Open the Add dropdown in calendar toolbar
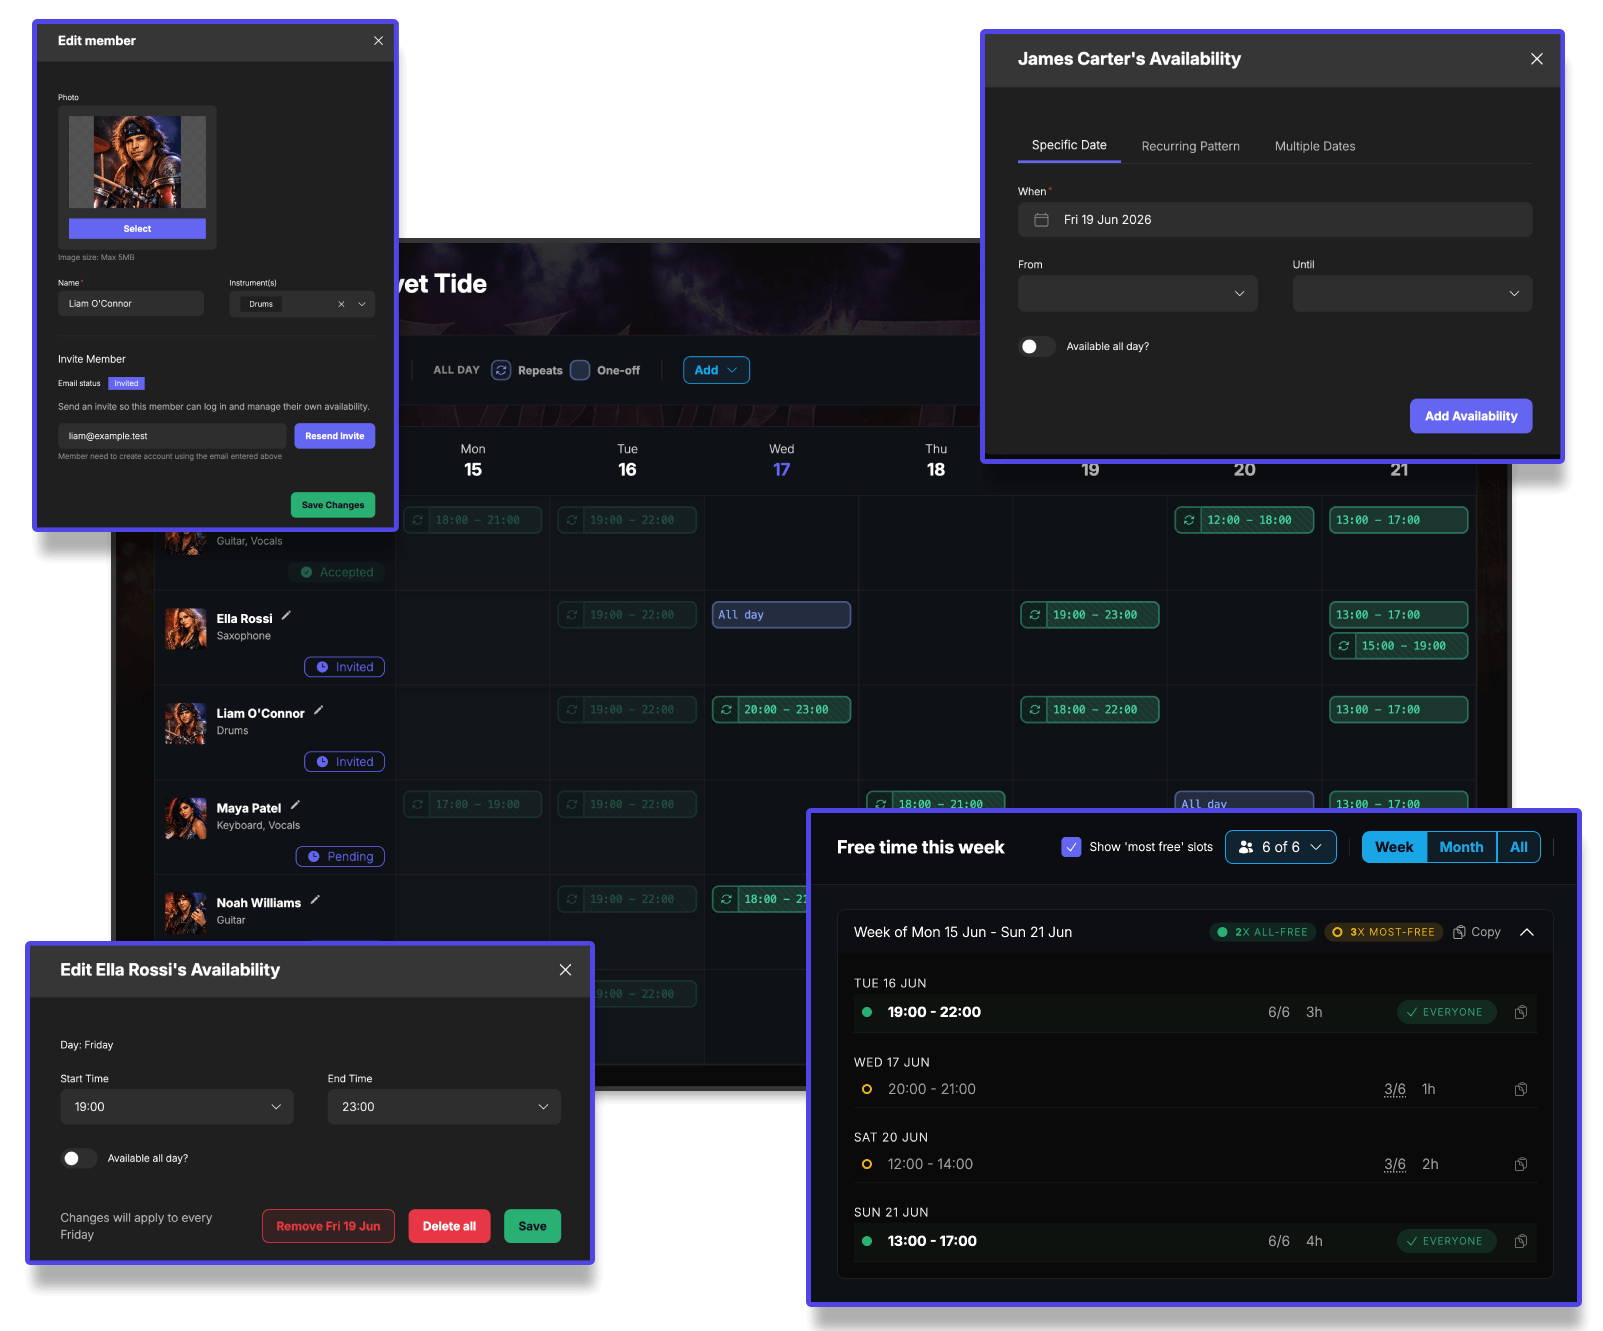 point(716,370)
